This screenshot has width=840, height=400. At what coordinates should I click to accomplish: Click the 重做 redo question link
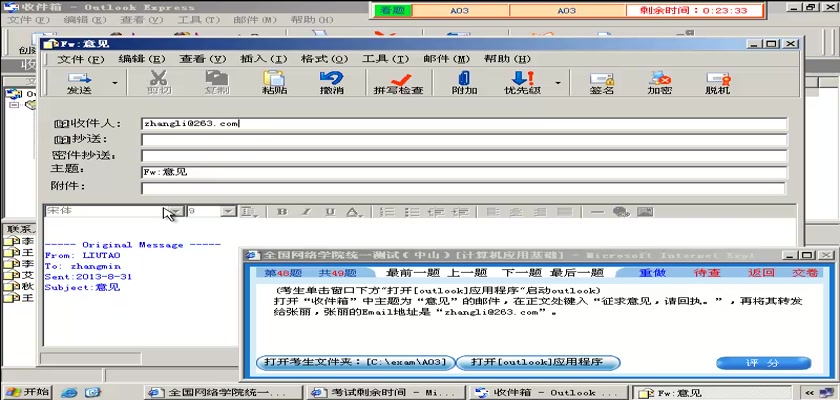[652, 273]
